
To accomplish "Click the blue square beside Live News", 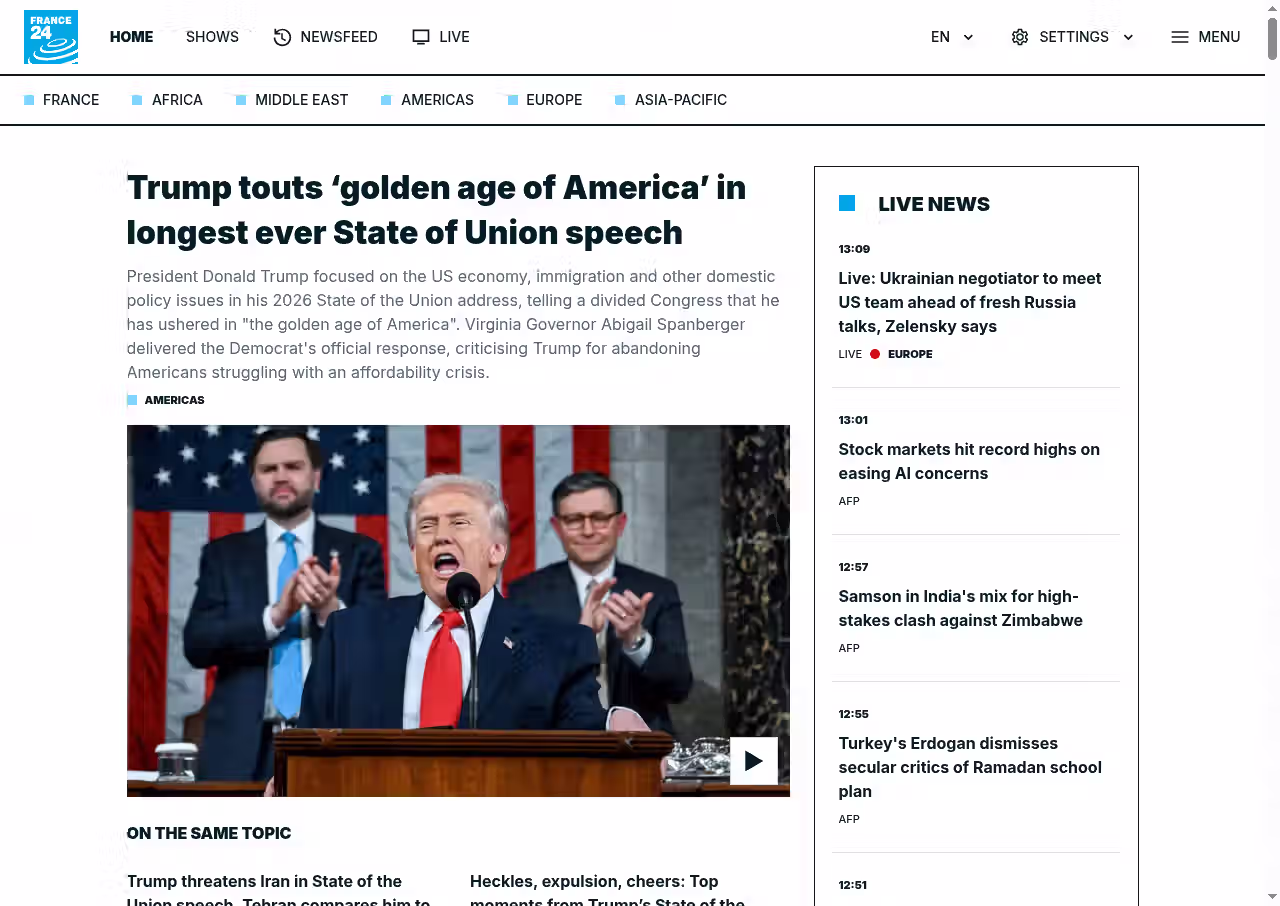I will pos(847,203).
